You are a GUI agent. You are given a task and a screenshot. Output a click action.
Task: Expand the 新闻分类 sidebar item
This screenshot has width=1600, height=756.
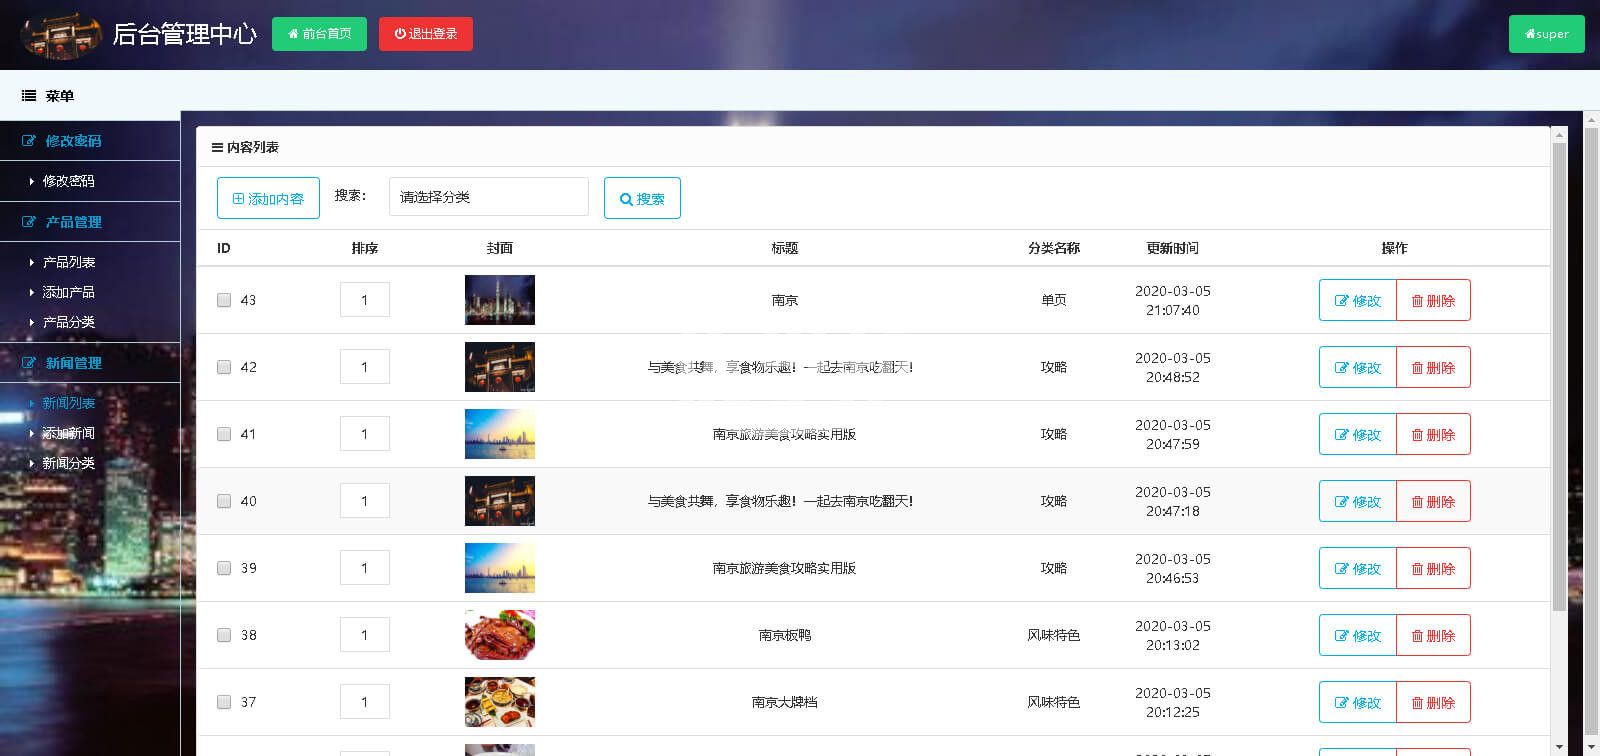point(68,463)
